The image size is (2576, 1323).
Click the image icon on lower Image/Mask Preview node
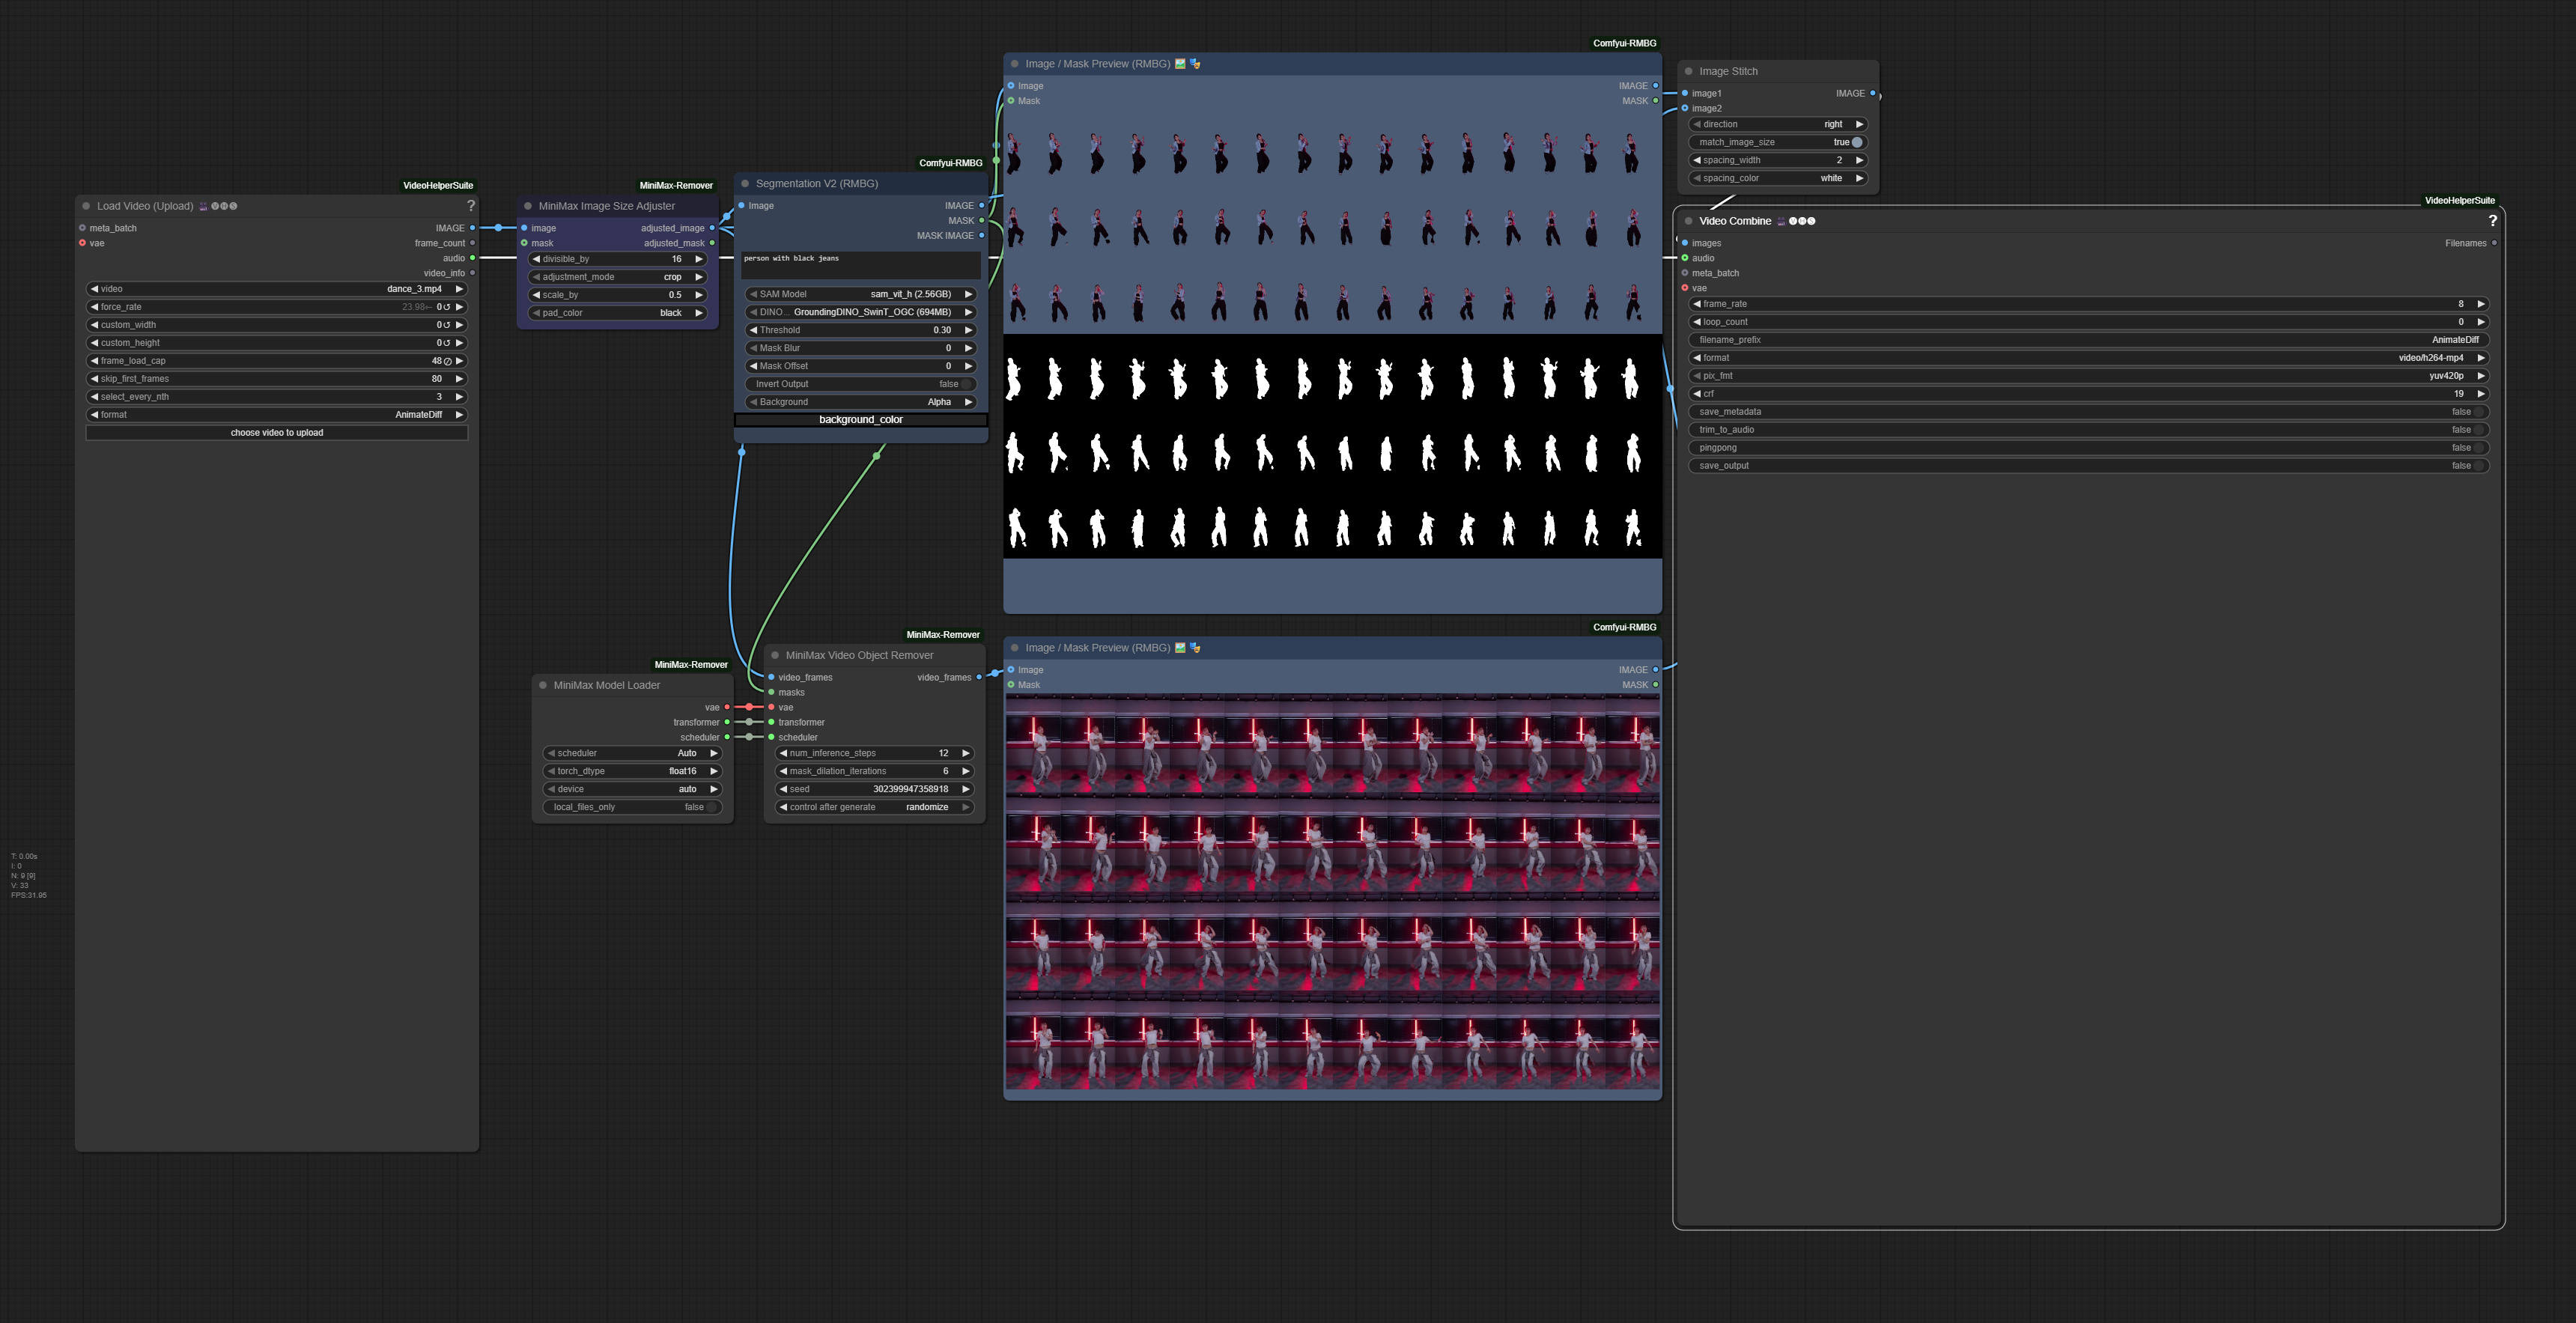pos(1180,648)
